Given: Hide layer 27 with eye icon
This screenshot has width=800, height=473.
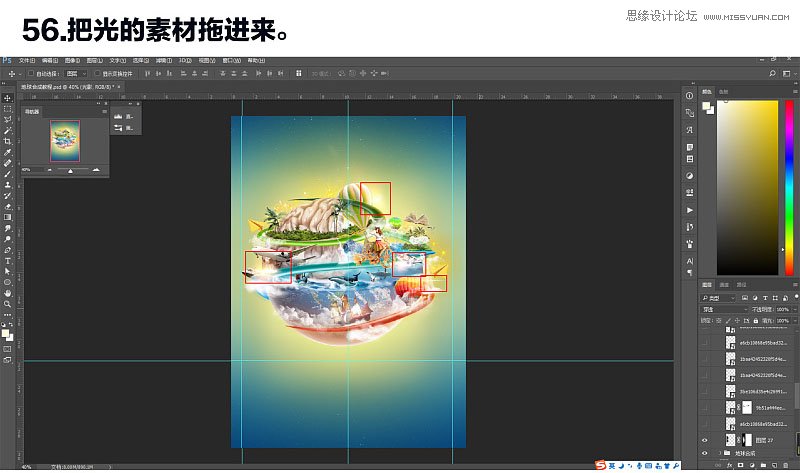Looking at the screenshot, I should pyautogui.click(x=705, y=440).
